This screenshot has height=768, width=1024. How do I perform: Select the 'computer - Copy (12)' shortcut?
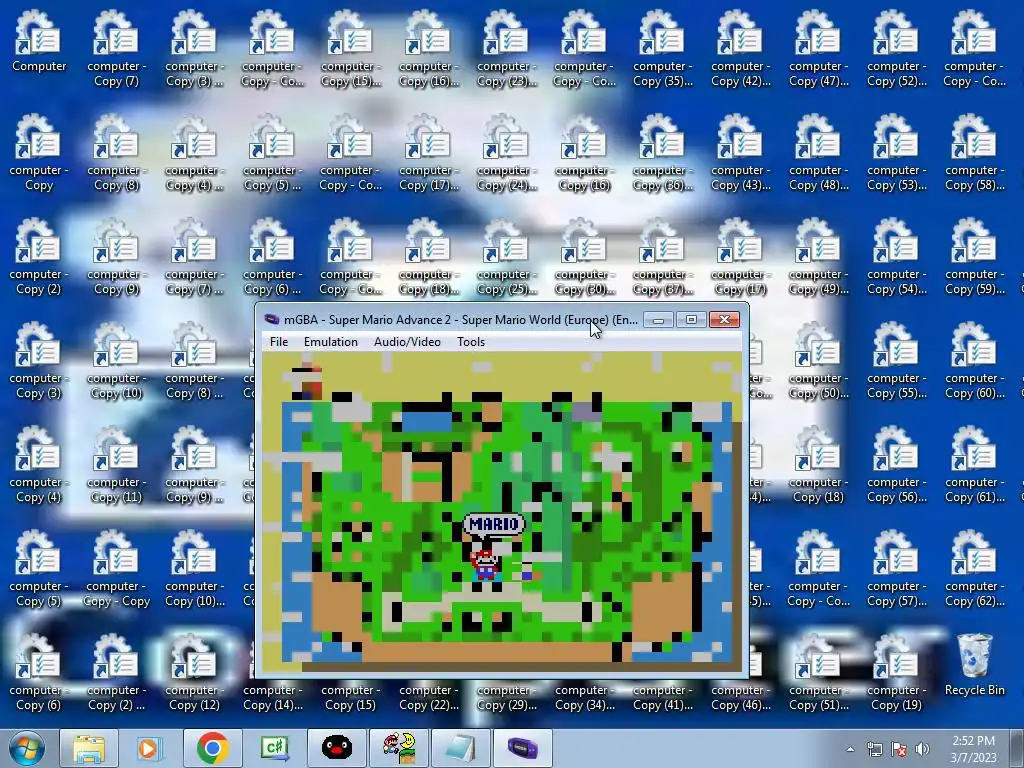point(194,673)
